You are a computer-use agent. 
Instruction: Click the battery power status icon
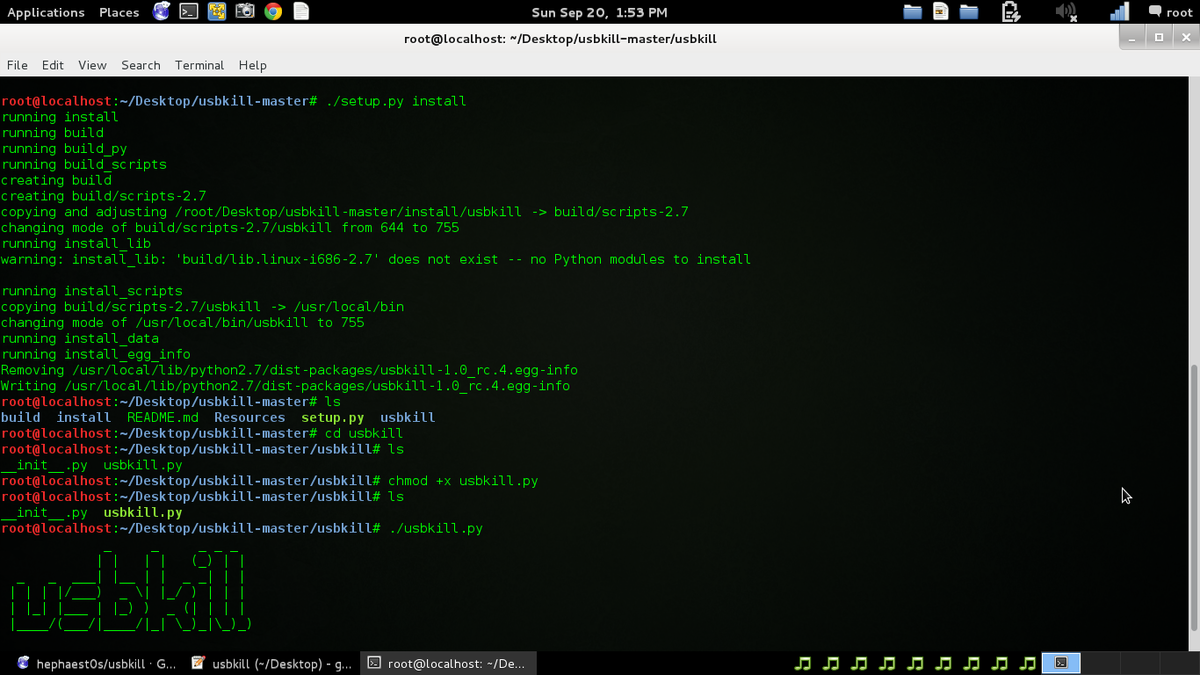1010,12
